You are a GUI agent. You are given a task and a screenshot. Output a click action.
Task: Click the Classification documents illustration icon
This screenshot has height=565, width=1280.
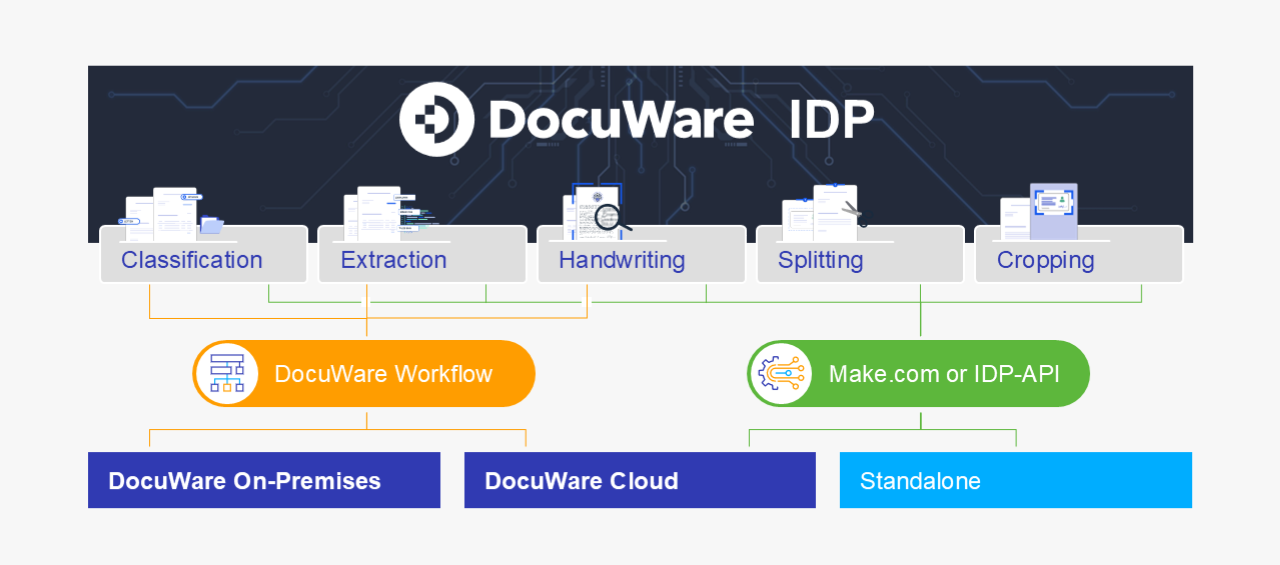tap(172, 213)
